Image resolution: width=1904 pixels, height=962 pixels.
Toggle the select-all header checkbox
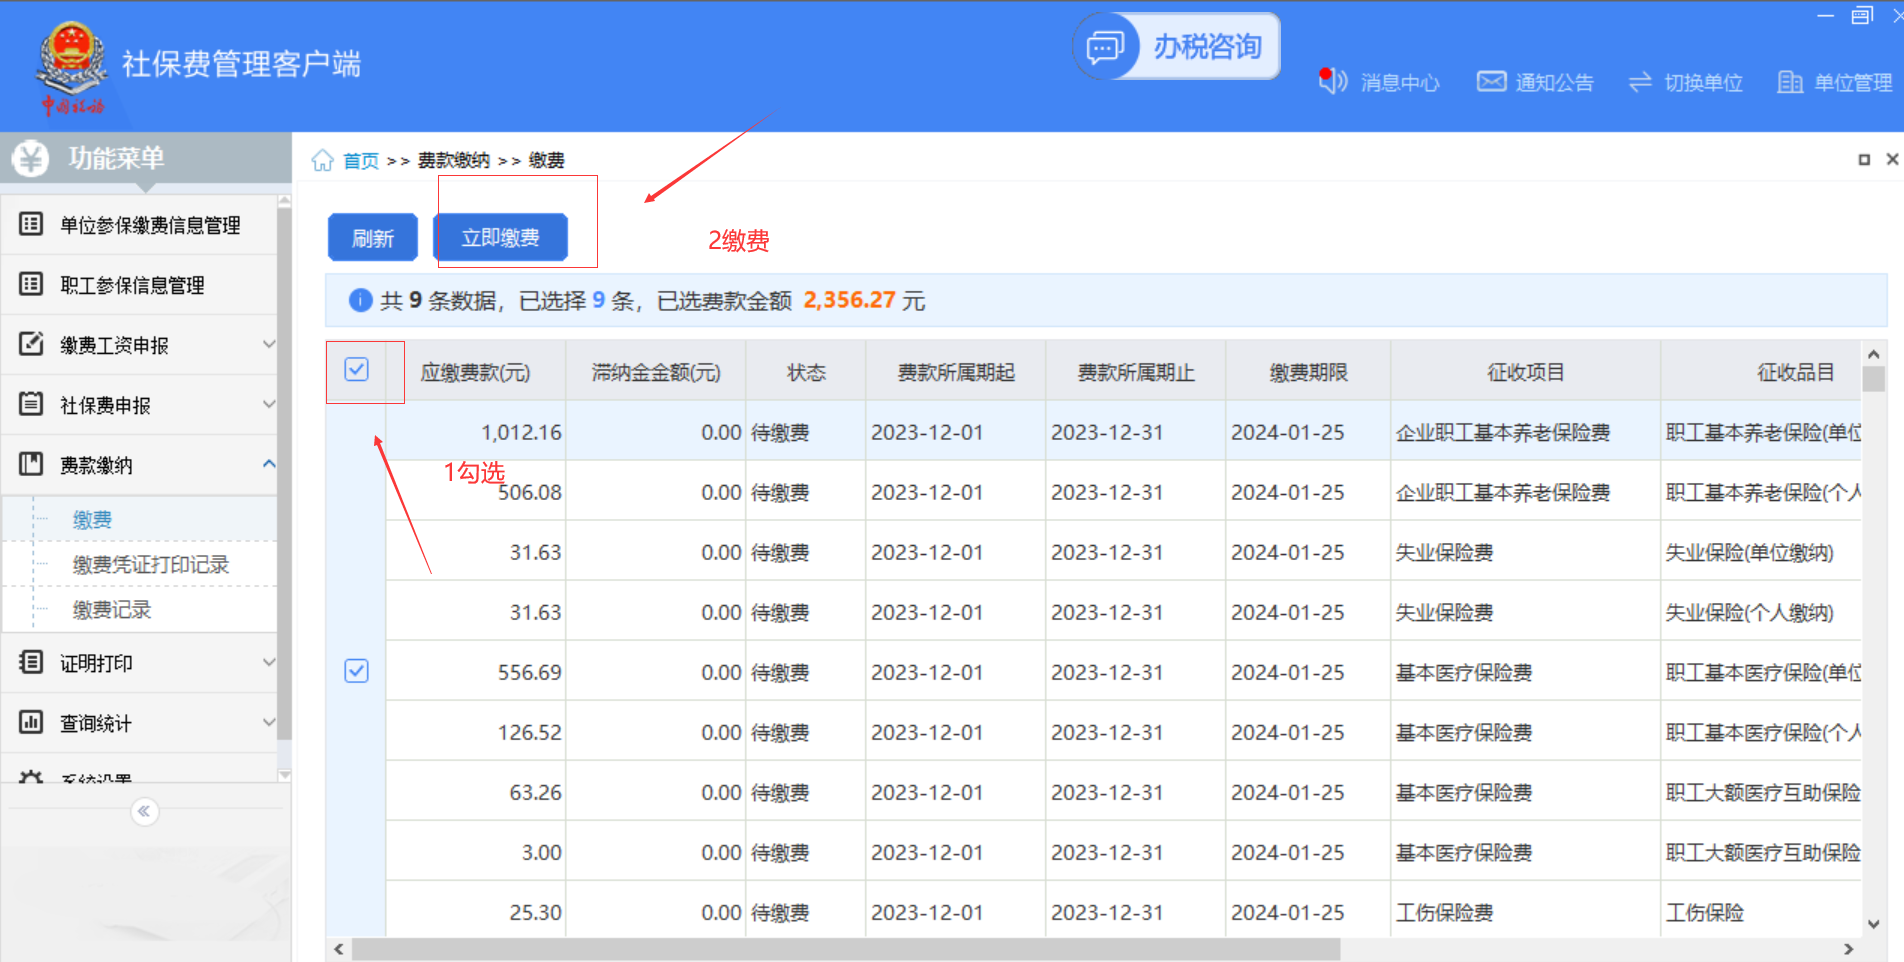356,370
